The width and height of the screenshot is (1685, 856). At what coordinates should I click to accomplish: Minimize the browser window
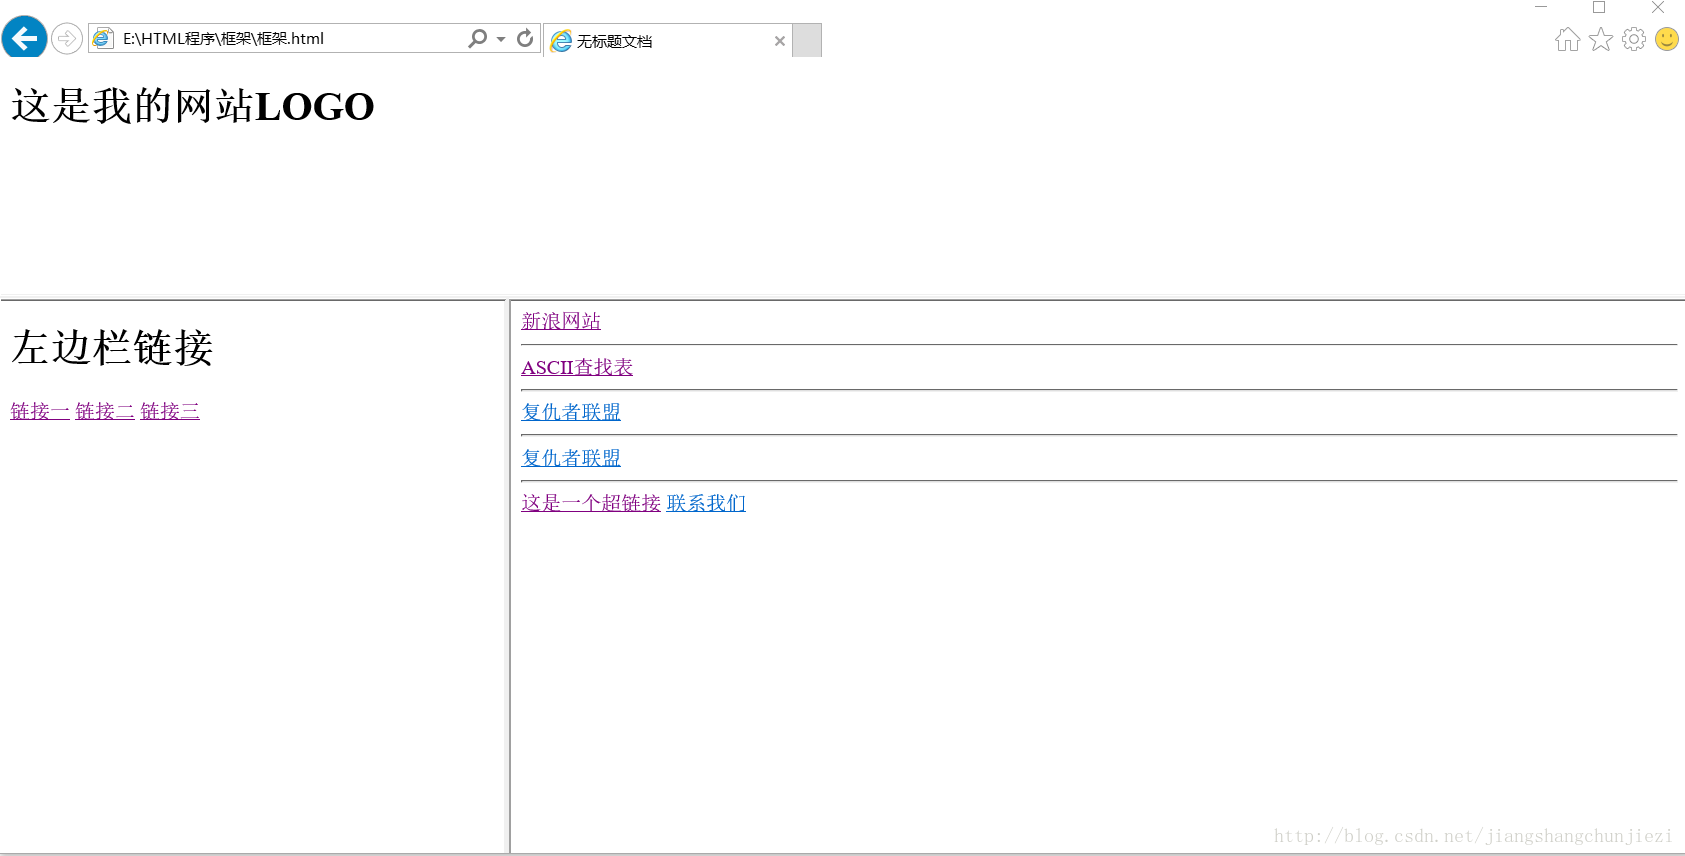pyautogui.click(x=1541, y=7)
